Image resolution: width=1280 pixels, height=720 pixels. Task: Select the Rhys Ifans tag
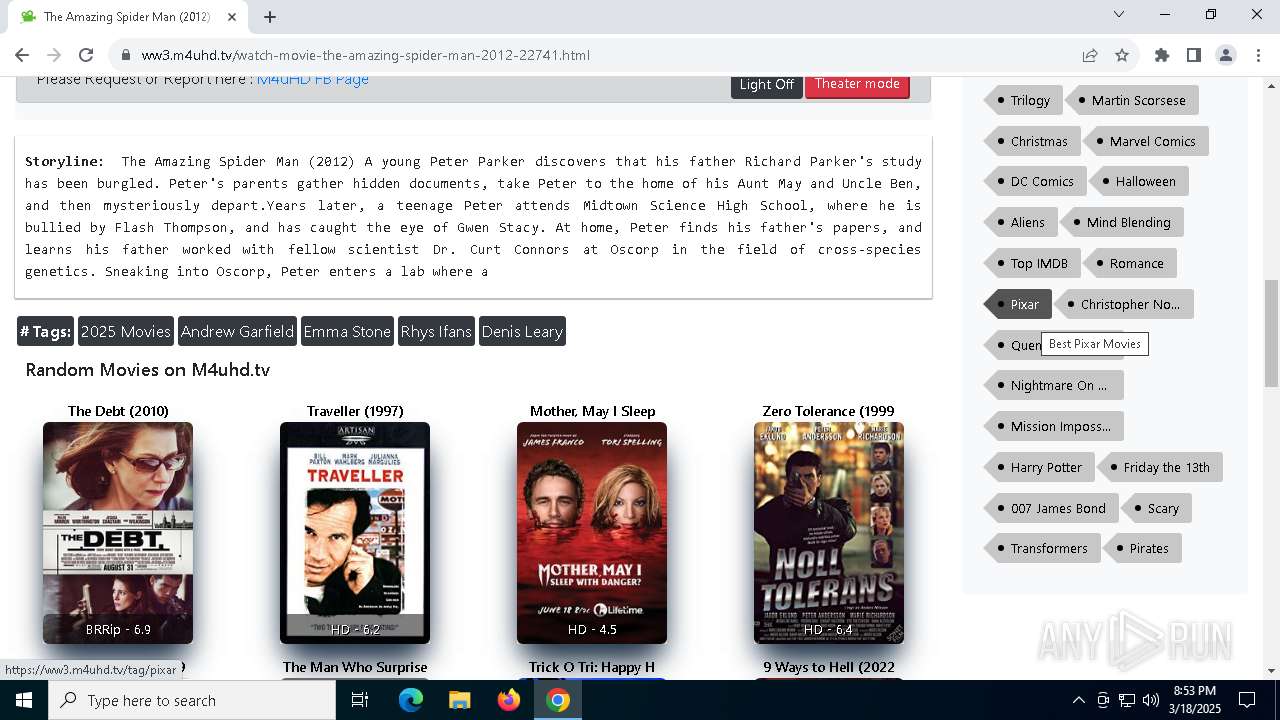click(436, 331)
